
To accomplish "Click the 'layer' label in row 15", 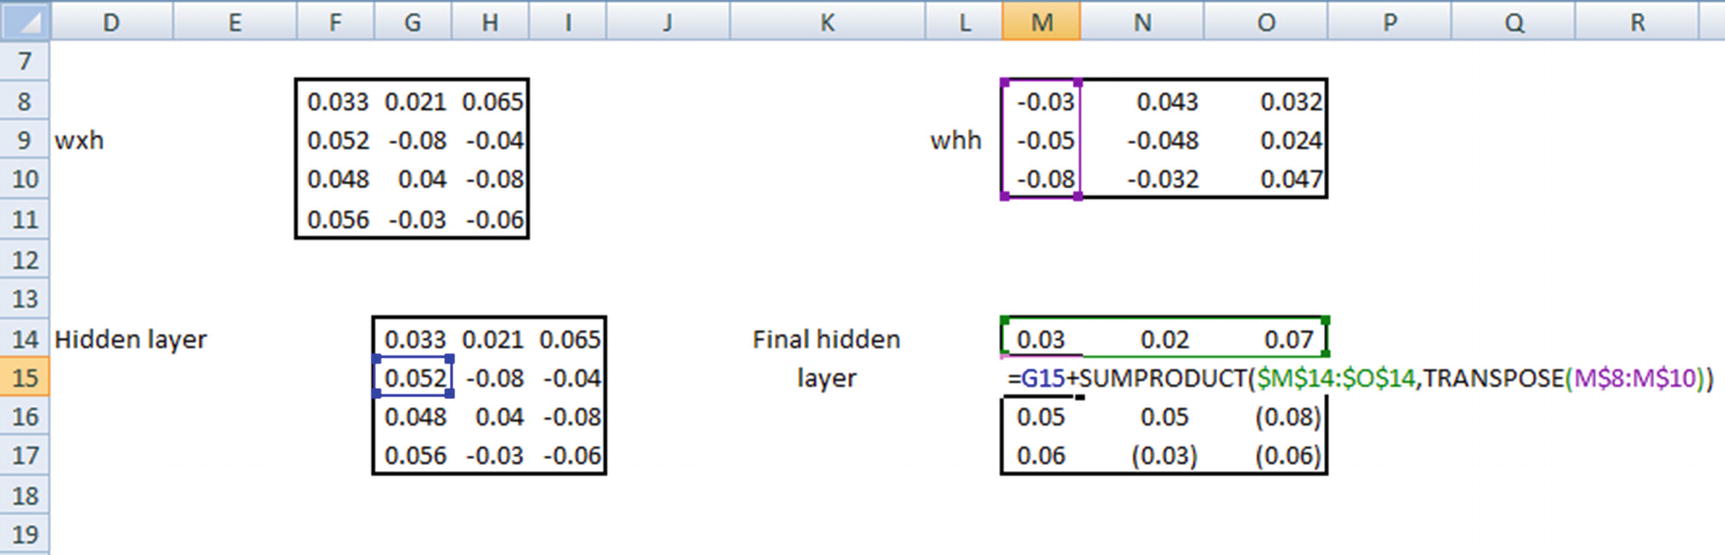I will 826,378.
